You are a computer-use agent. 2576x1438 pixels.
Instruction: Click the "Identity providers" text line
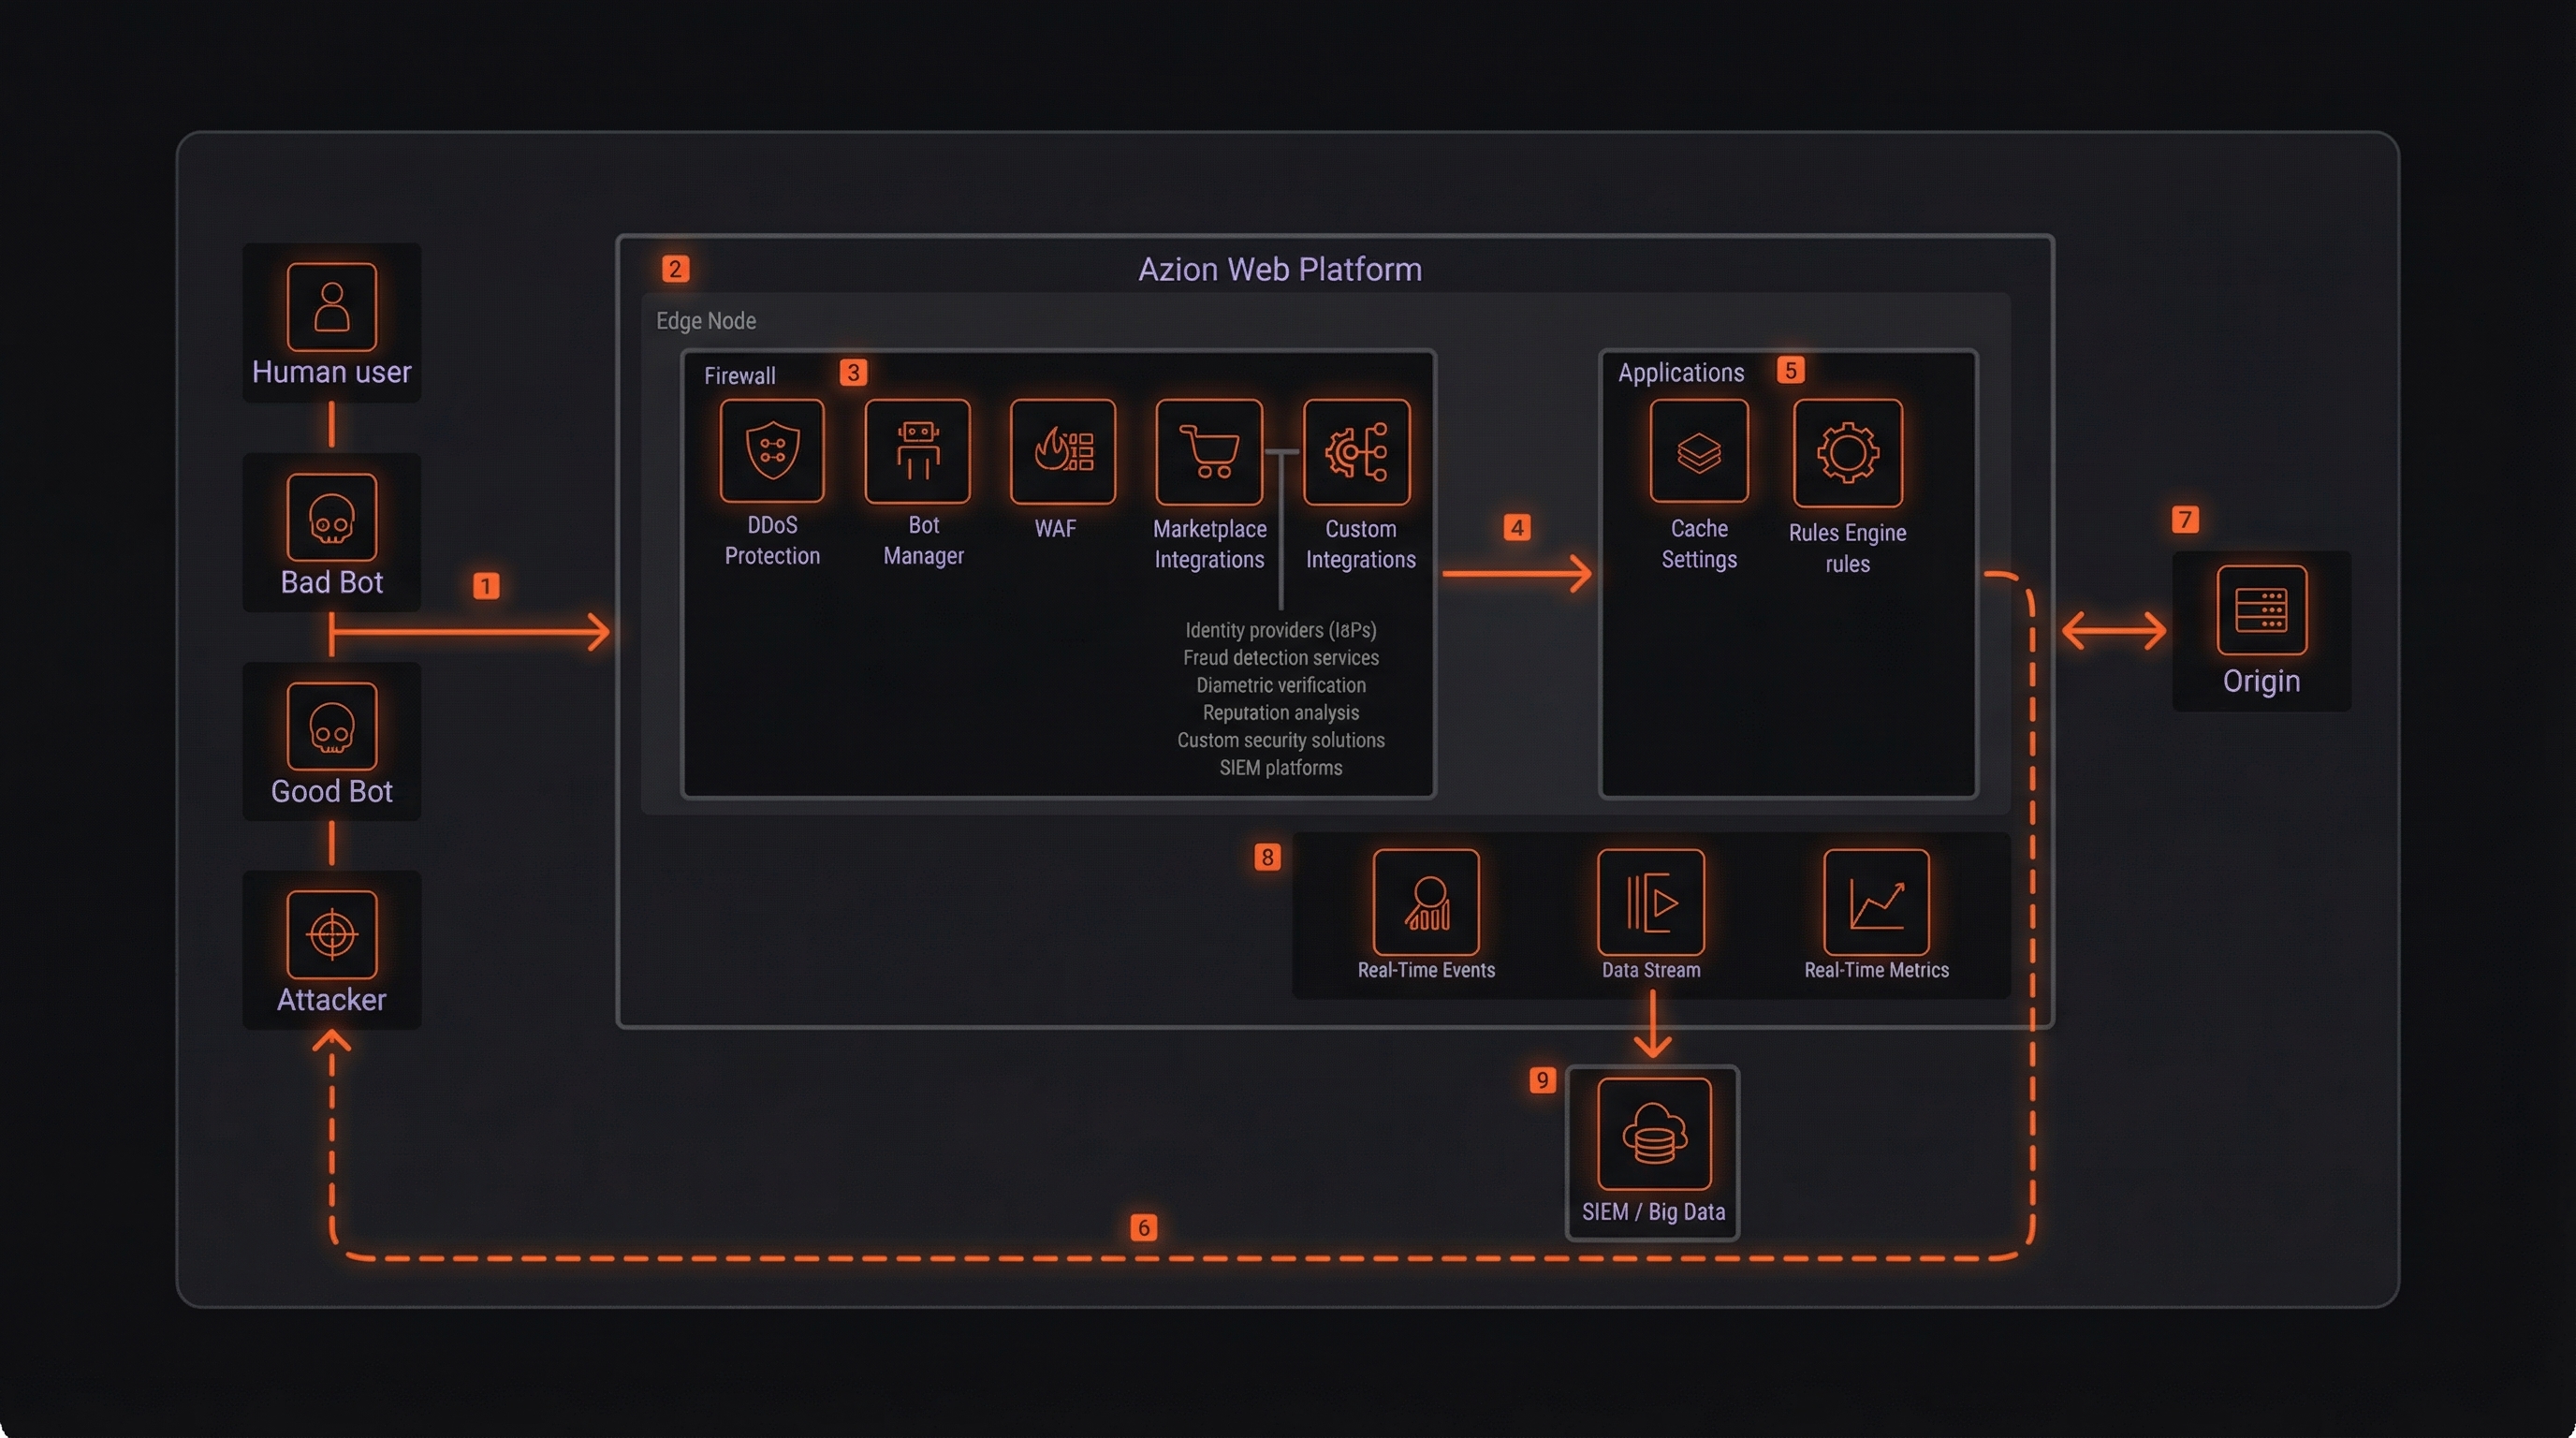point(1281,630)
